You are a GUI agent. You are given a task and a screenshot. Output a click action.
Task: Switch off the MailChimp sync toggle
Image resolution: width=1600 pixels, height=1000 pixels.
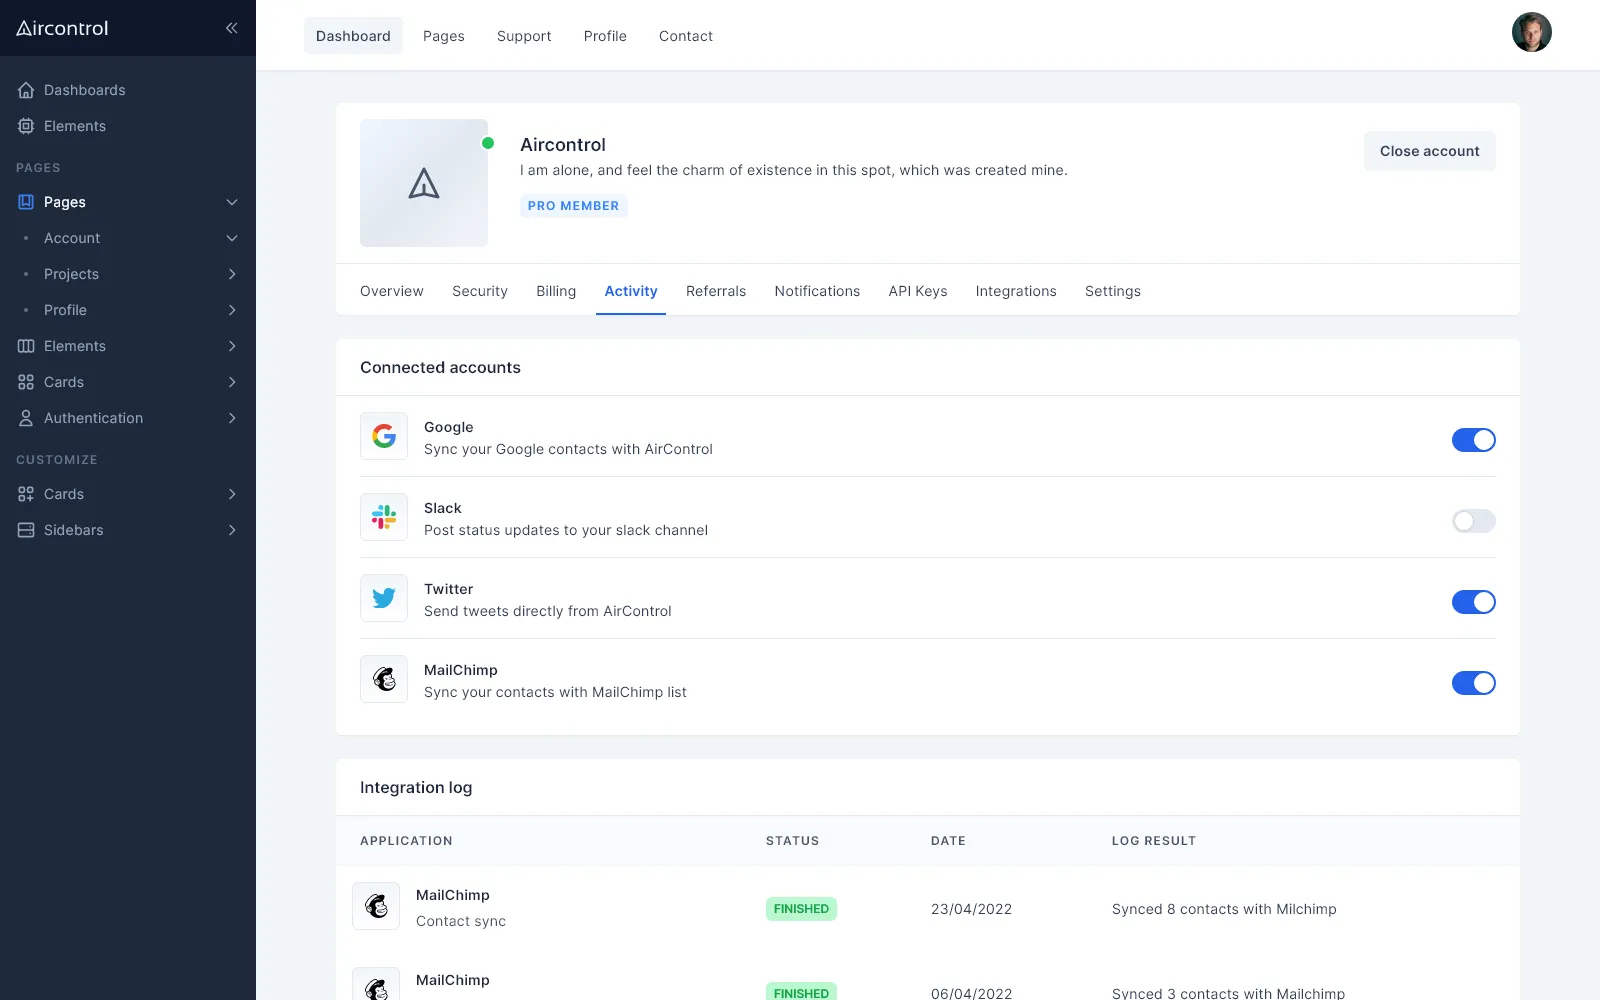(x=1474, y=683)
